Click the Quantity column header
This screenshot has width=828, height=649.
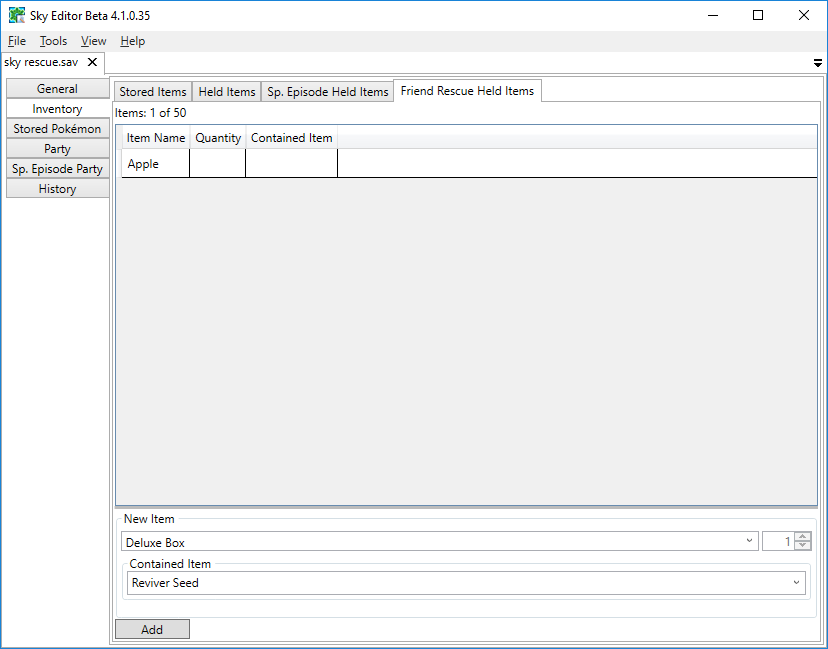218,138
